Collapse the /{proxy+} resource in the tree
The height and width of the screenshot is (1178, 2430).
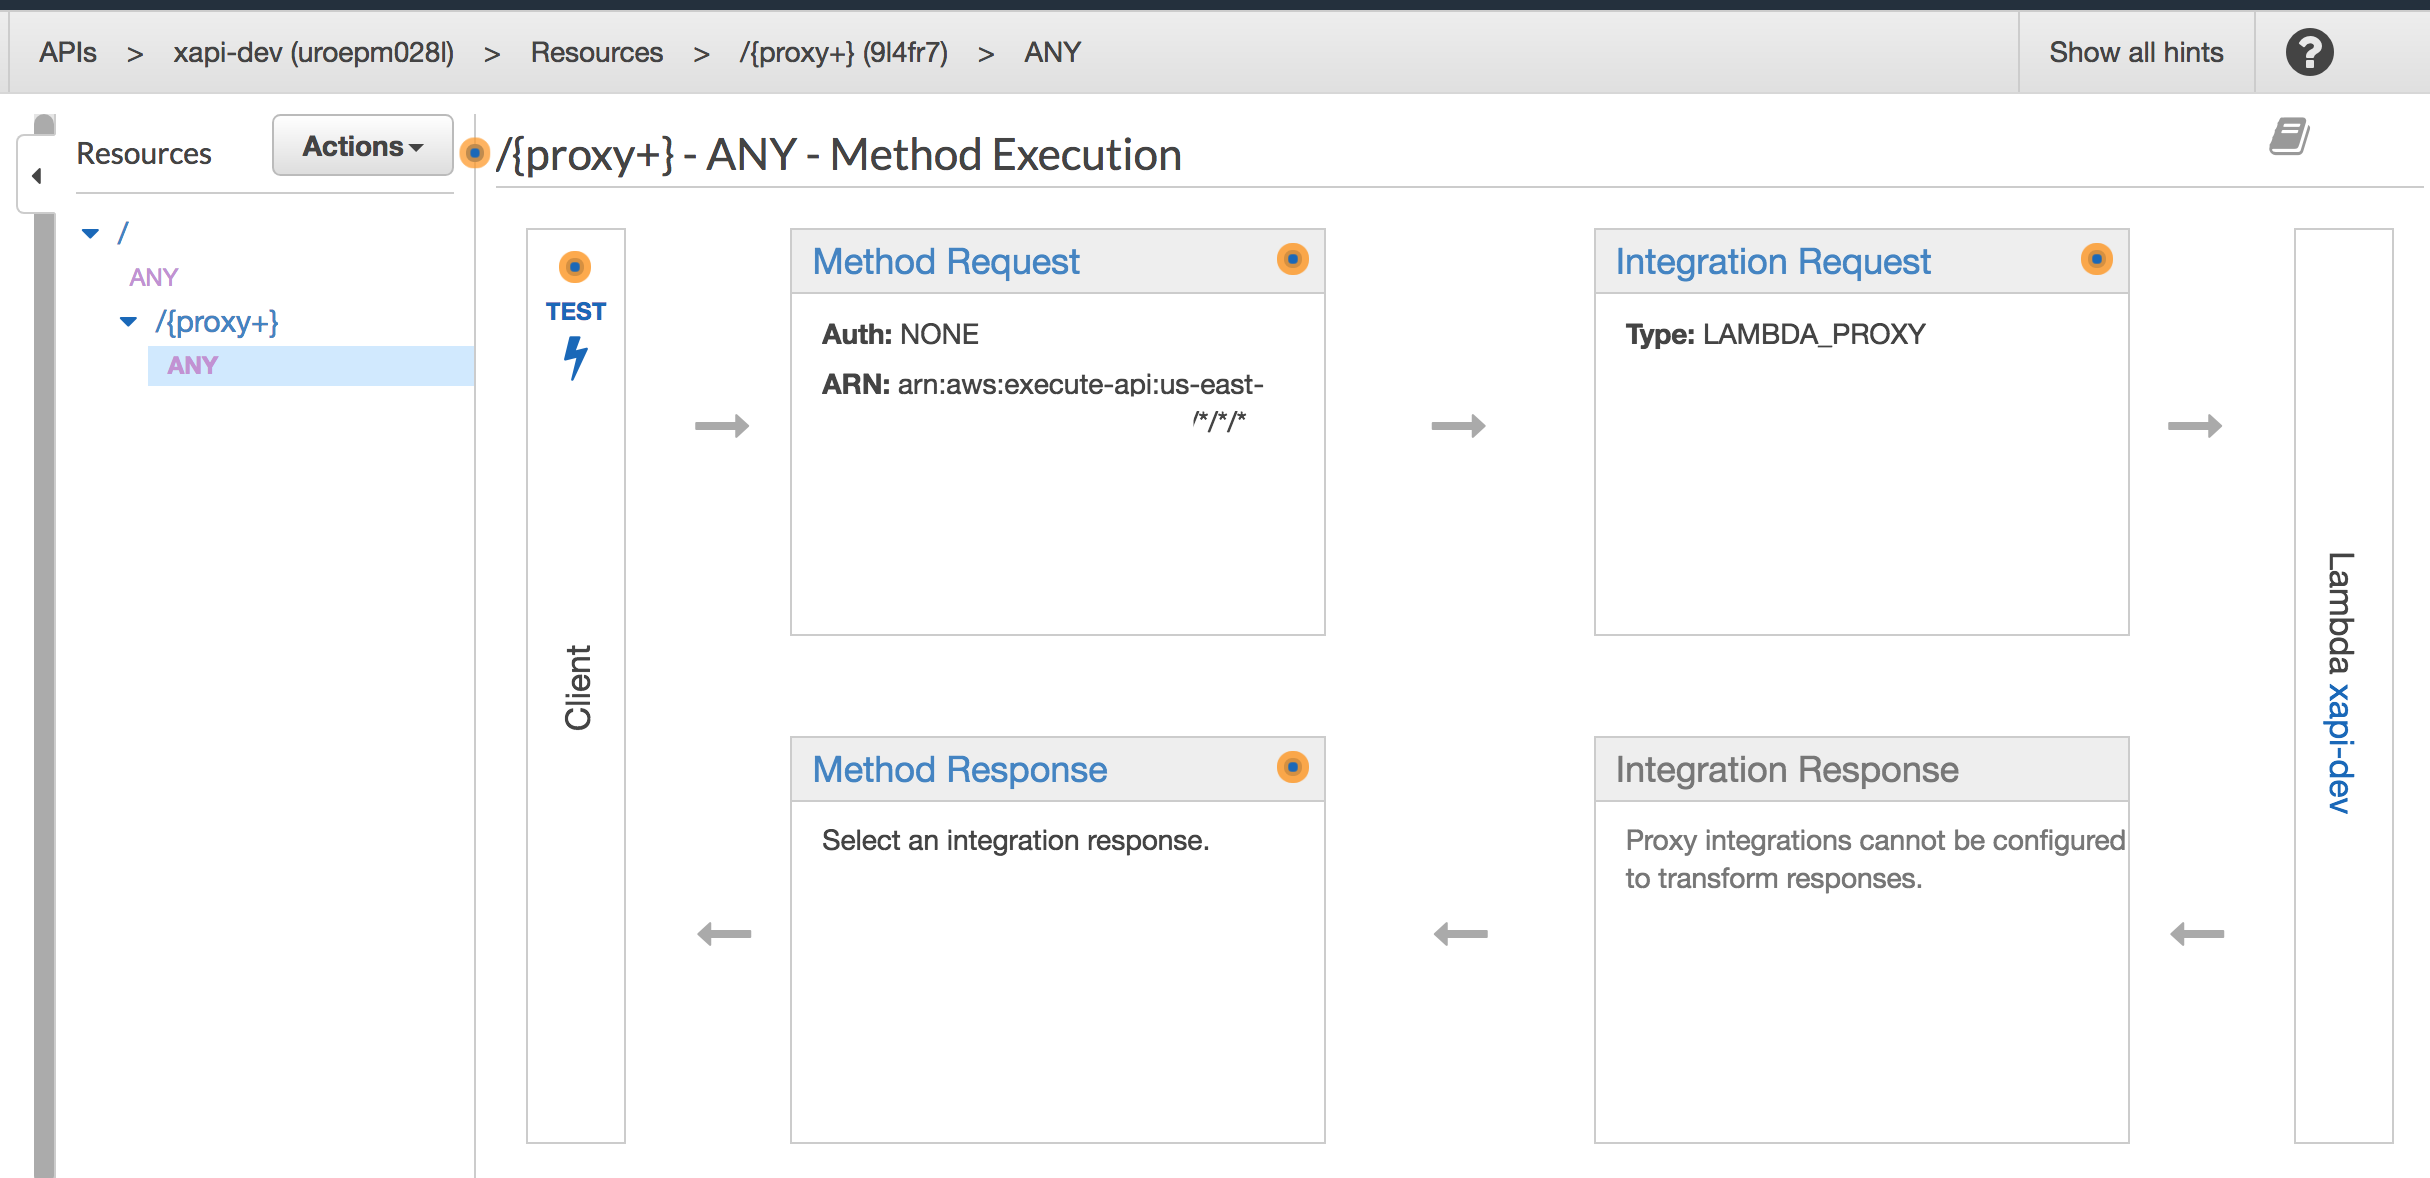(x=127, y=321)
